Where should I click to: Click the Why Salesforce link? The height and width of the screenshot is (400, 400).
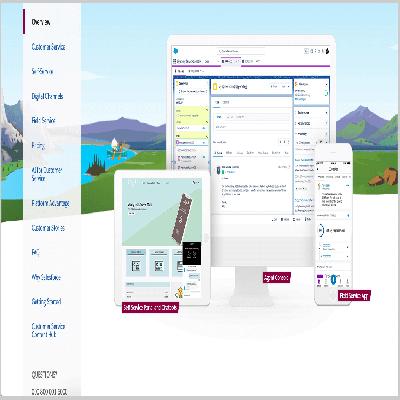click(46, 277)
